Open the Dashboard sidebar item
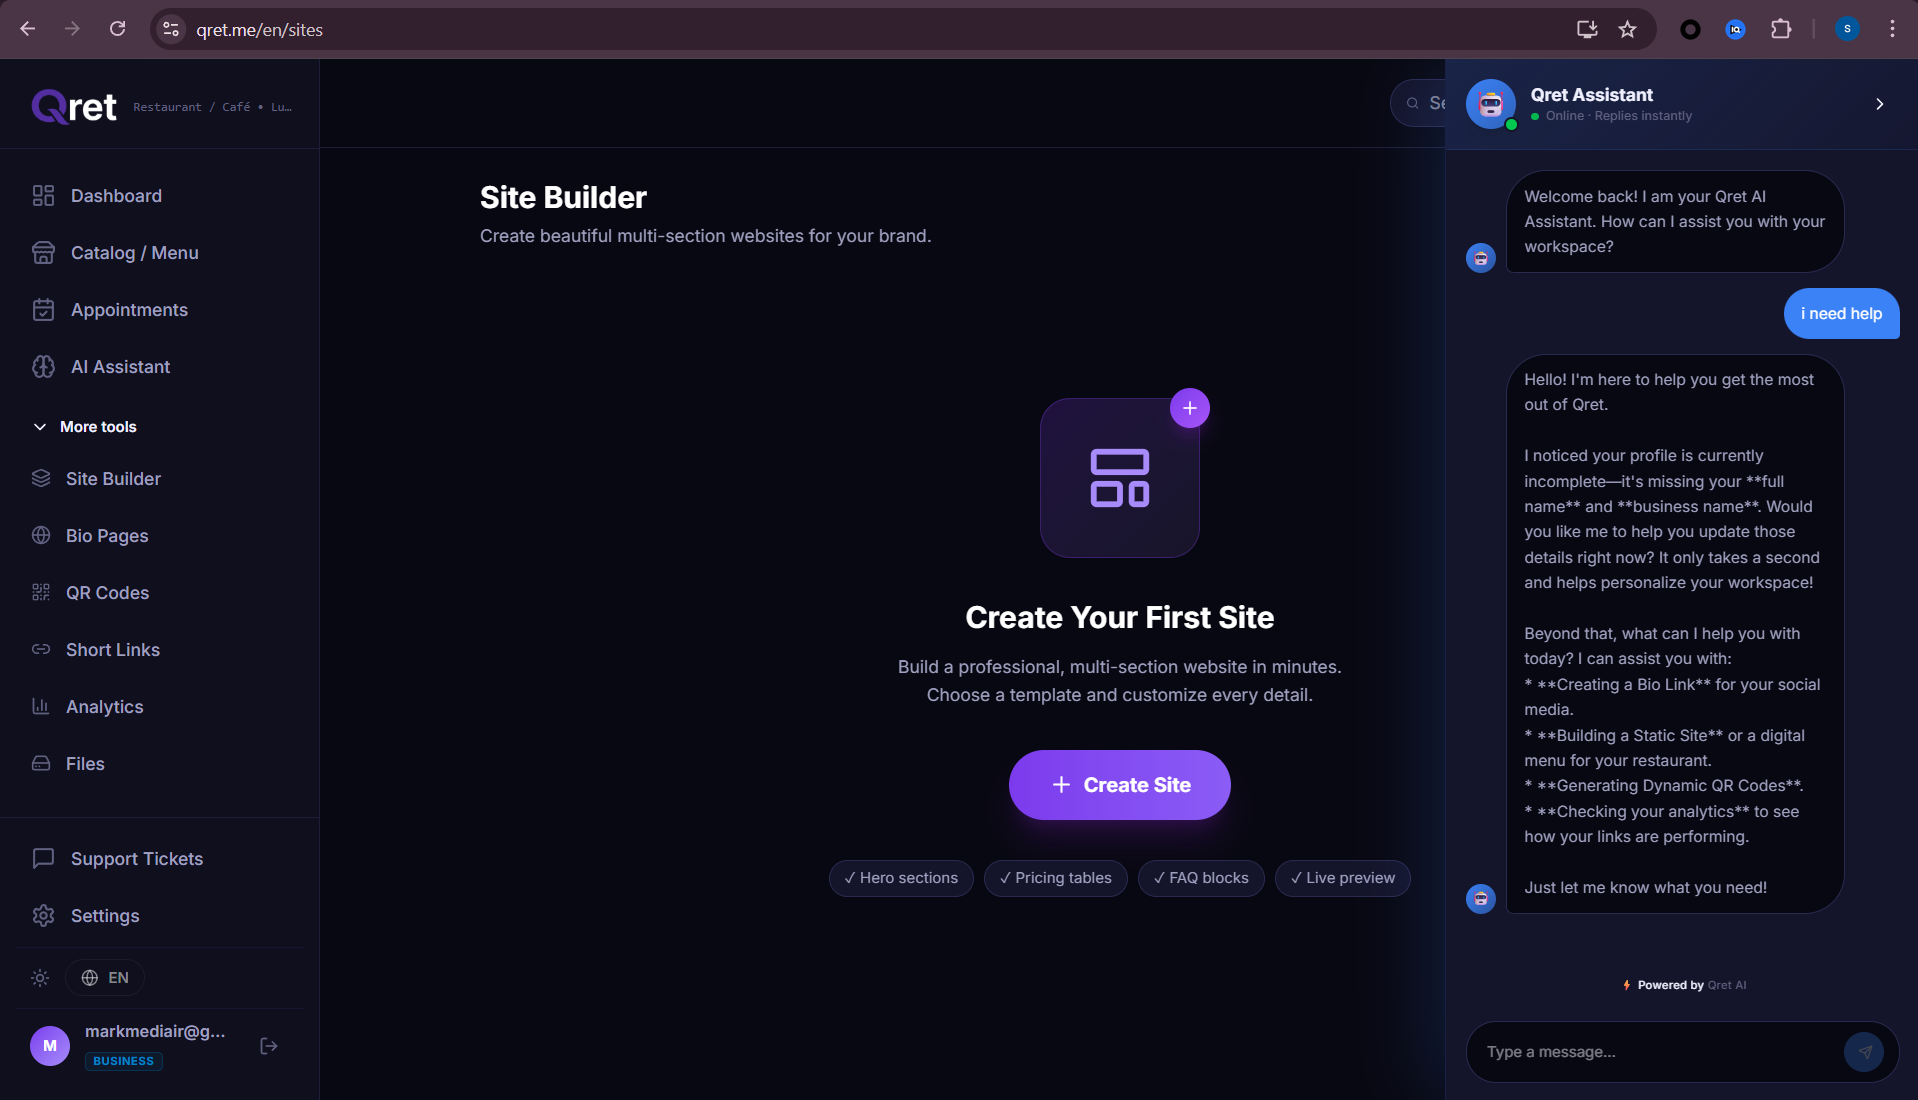The width and height of the screenshot is (1918, 1100). point(160,196)
